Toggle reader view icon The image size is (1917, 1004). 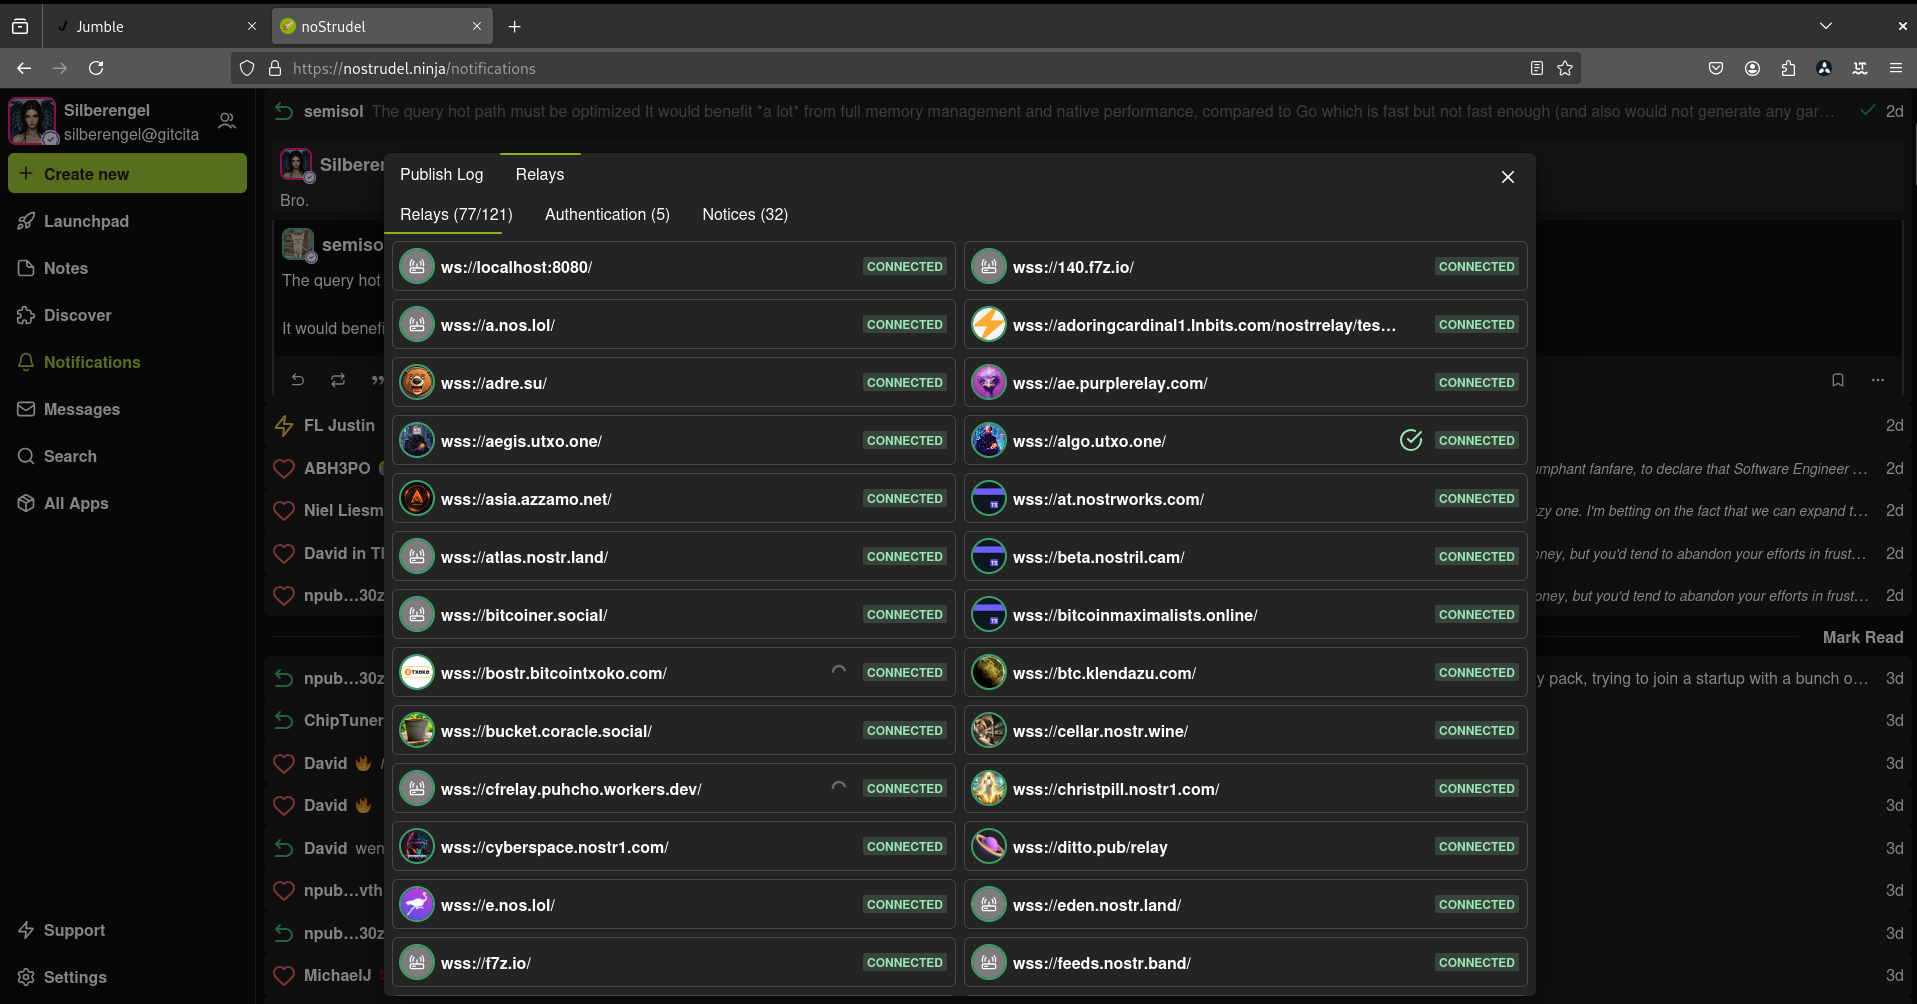click(1537, 68)
